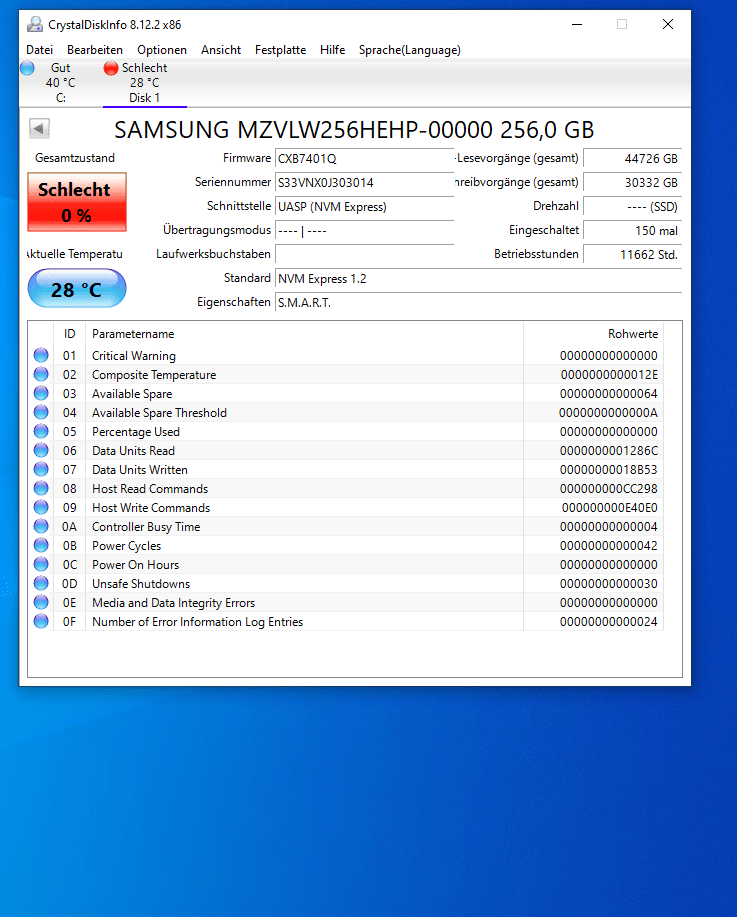Screen dimensions: 737x917
Task: Select the Critical Warning row name
Action: 134,356
